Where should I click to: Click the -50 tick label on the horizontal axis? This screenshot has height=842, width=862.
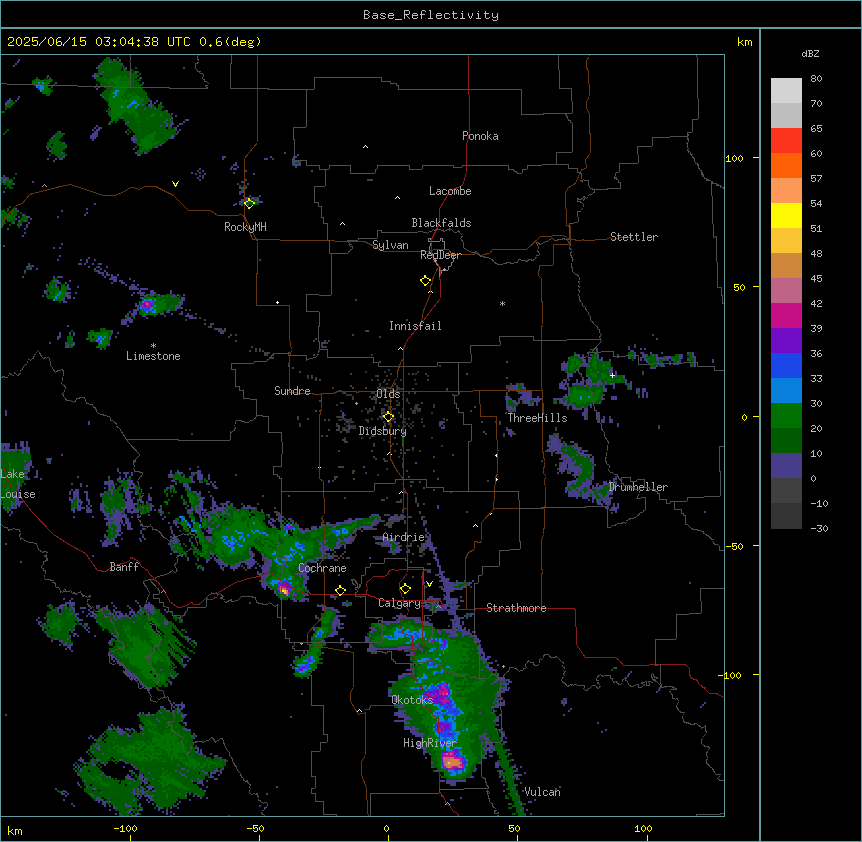(x=256, y=829)
